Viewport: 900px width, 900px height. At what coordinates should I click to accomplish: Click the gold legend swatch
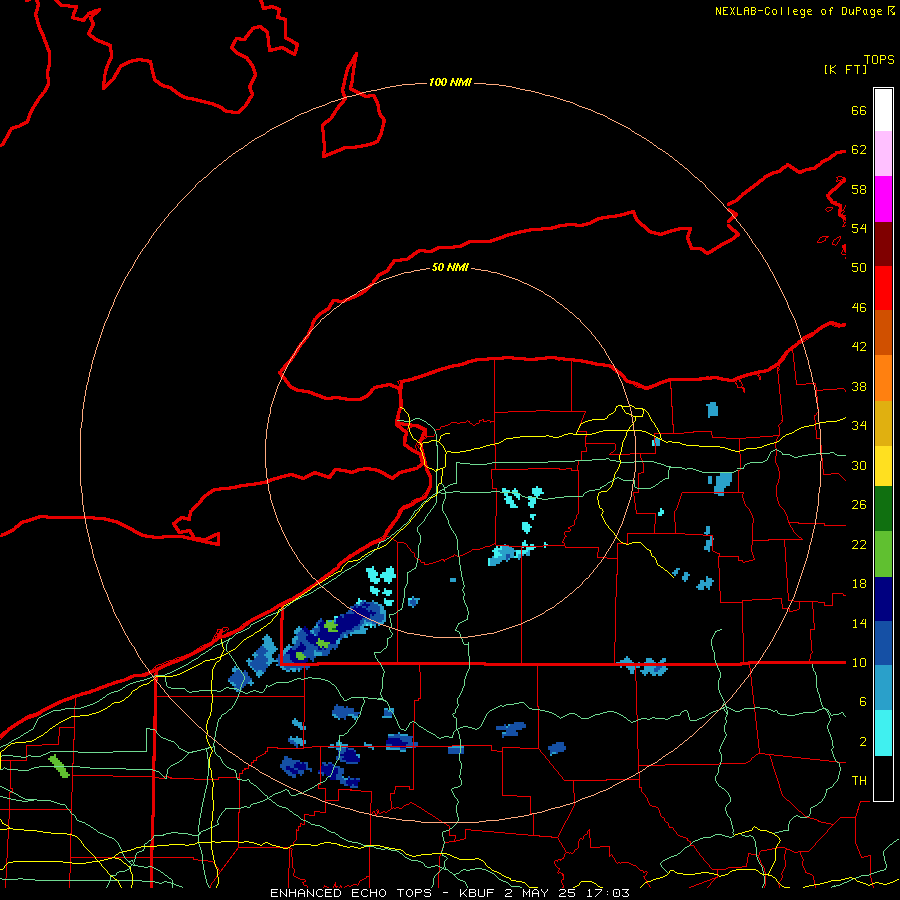pos(883,423)
